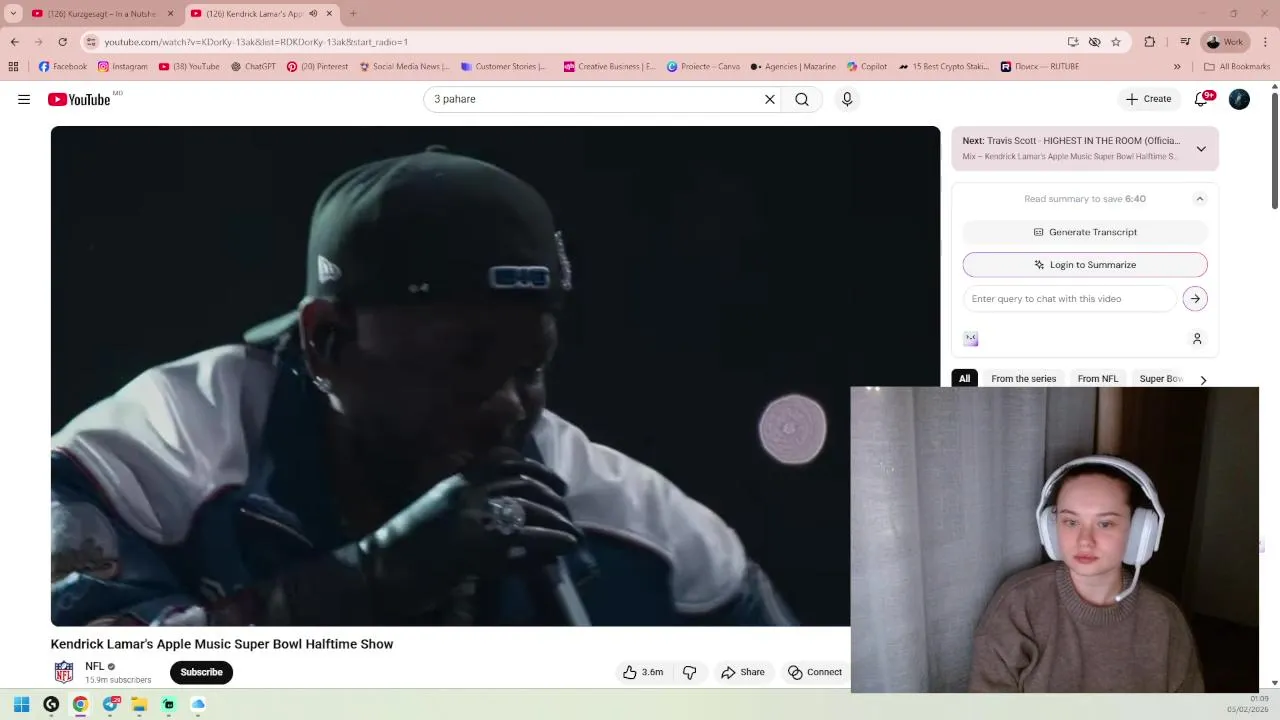Share the video

[743, 672]
